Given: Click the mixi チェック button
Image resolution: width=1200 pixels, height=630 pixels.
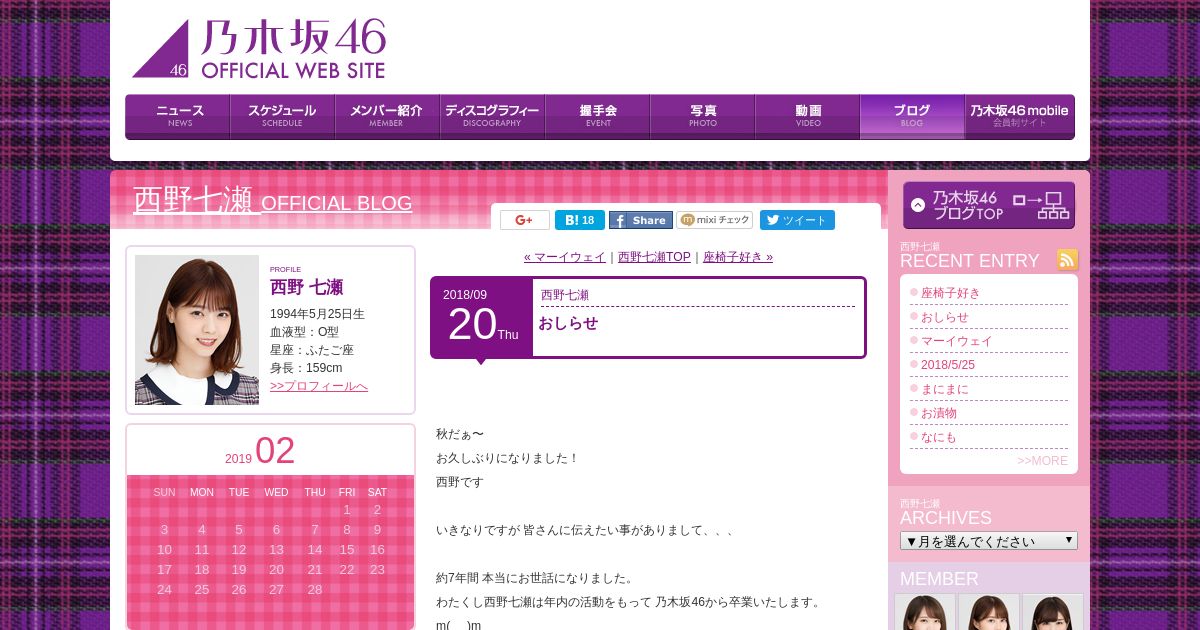Looking at the screenshot, I should pyautogui.click(x=714, y=220).
